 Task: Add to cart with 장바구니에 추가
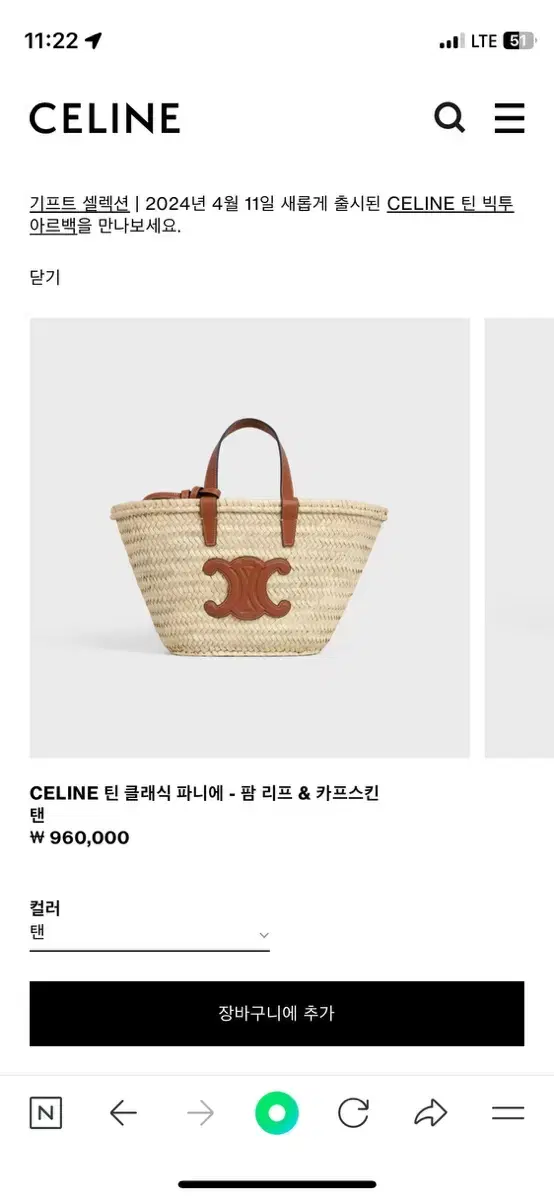(277, 1013)
